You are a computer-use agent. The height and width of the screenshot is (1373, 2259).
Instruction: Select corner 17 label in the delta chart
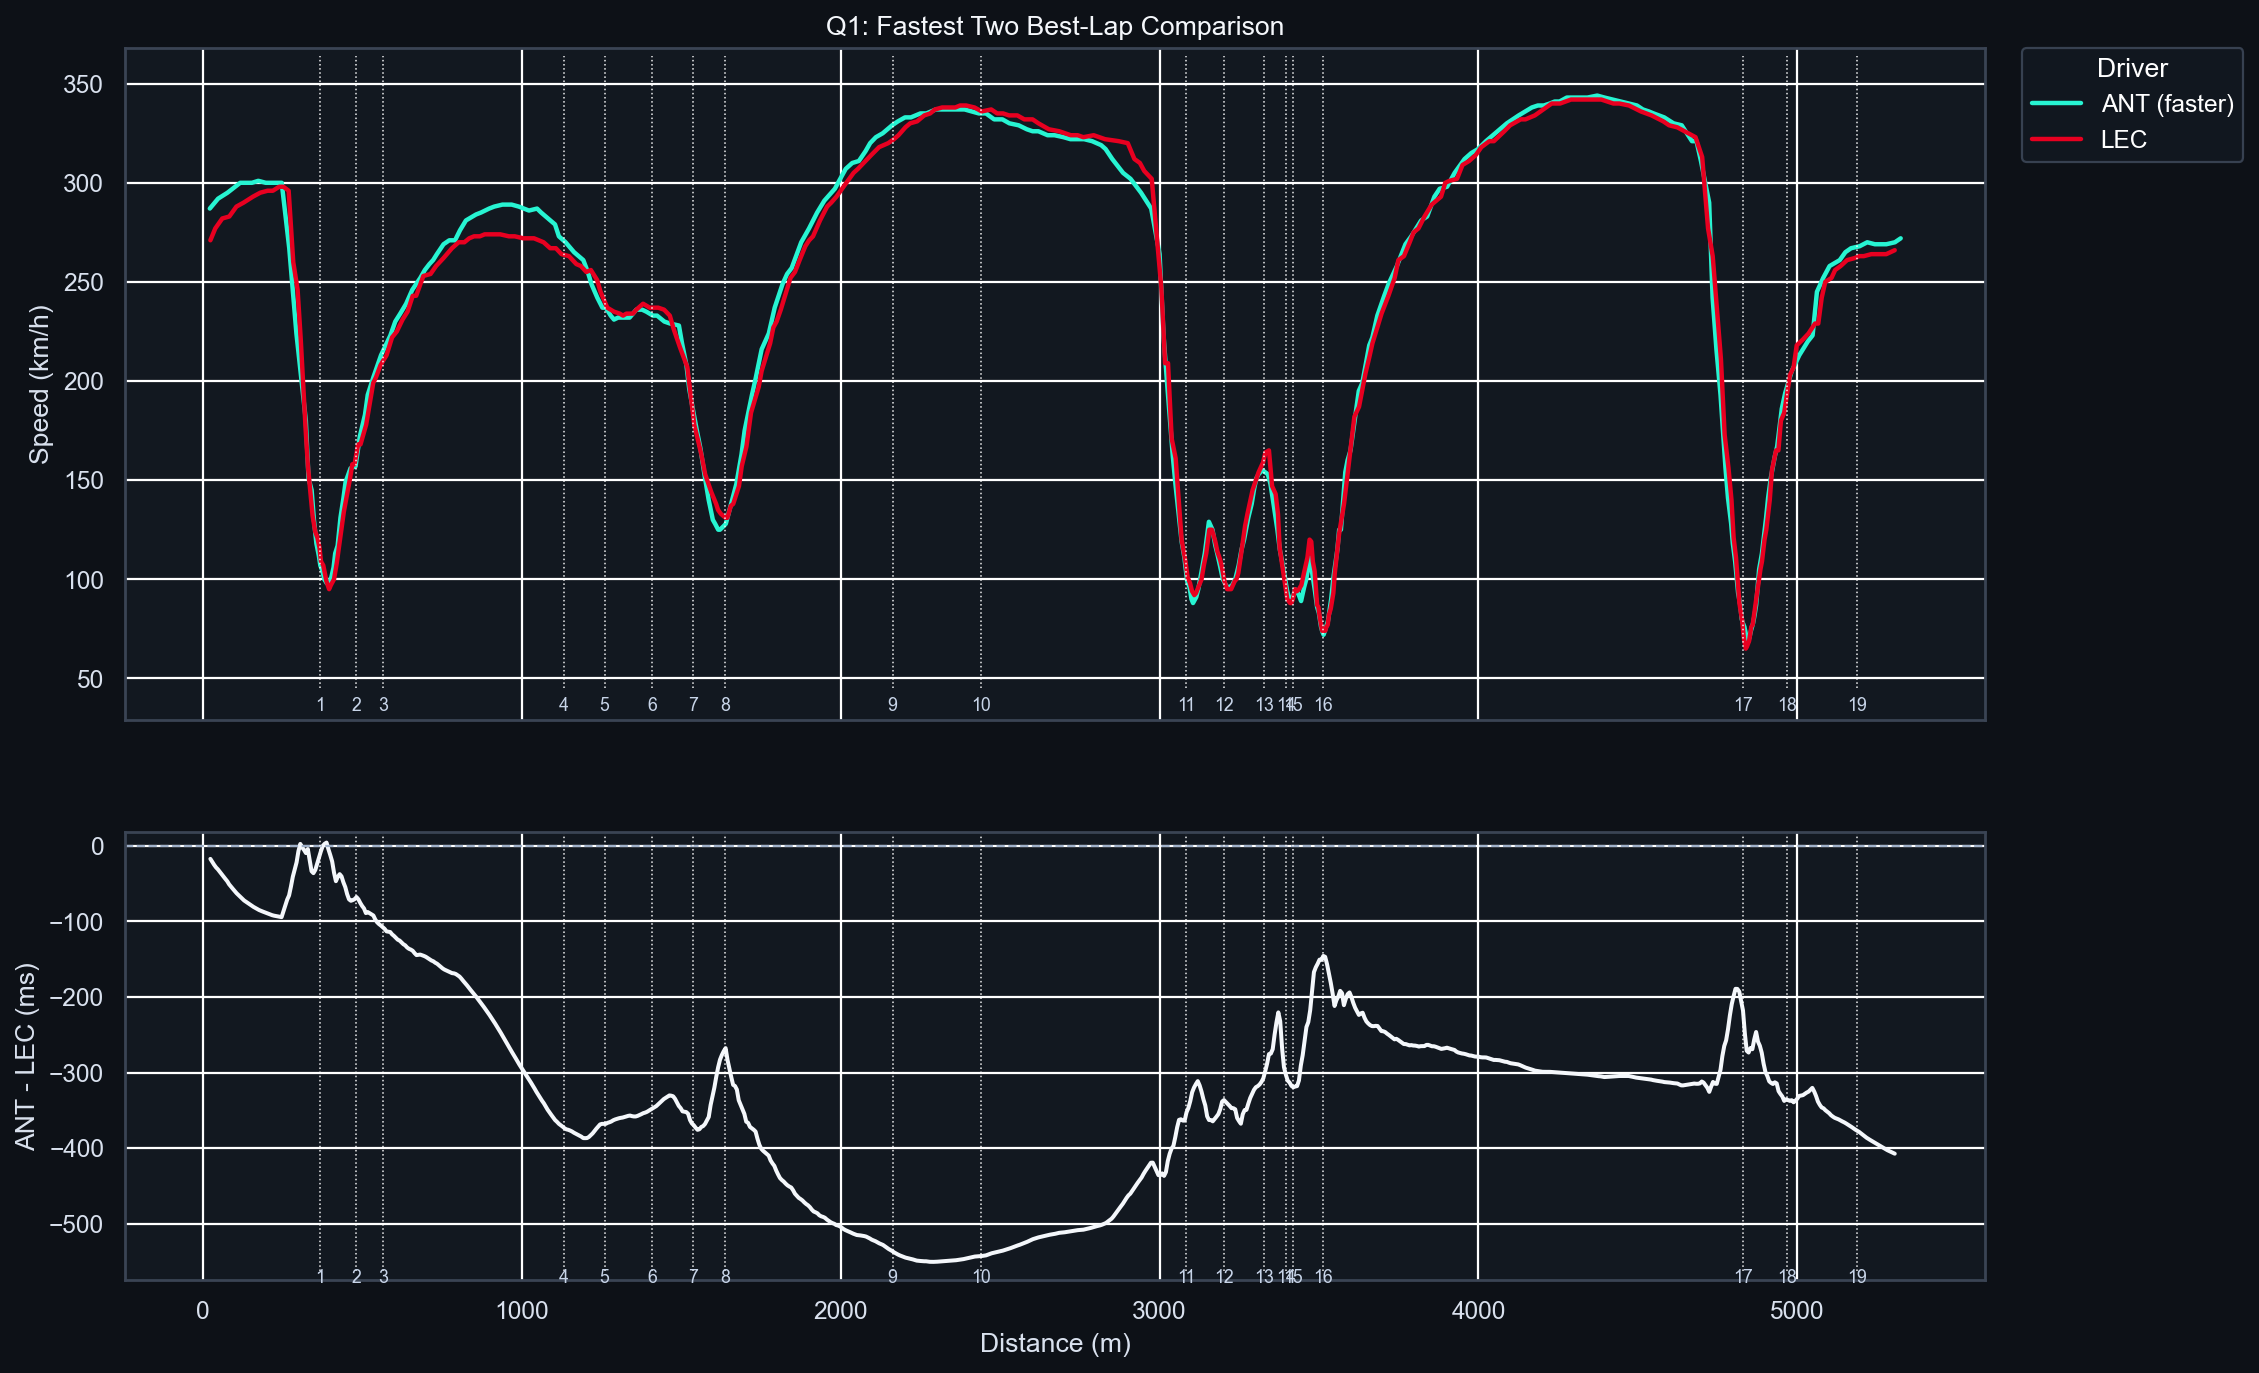coord(1744,1277)
